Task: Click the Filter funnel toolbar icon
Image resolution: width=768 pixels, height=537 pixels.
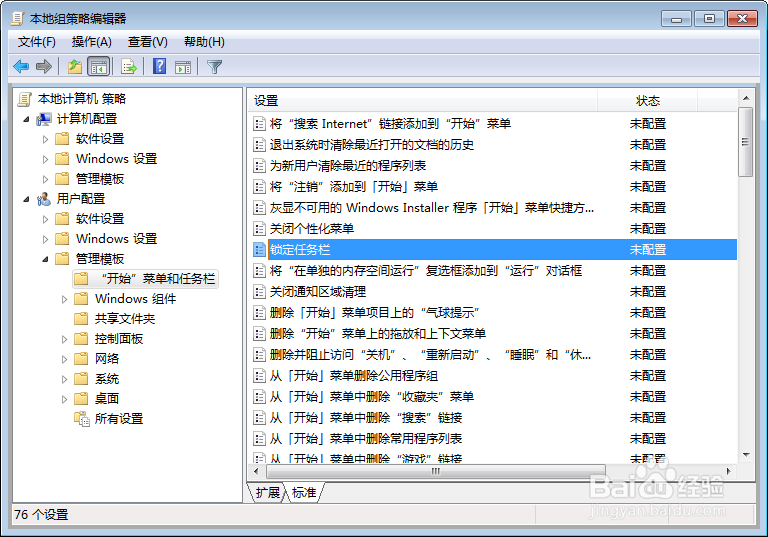Action: pos(215,67)
